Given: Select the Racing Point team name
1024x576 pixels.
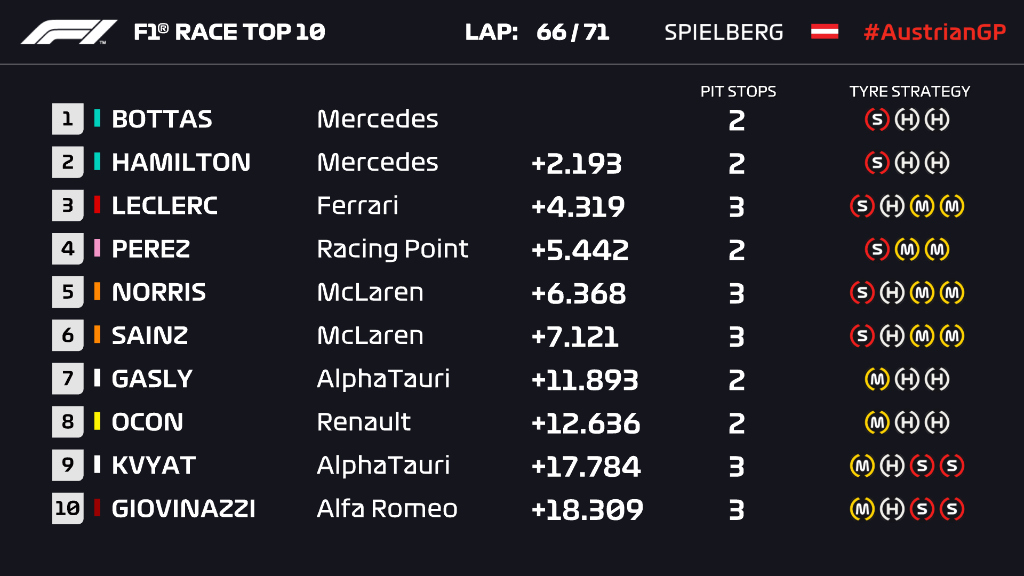Looking at the screenshot, I should [392, 249].
